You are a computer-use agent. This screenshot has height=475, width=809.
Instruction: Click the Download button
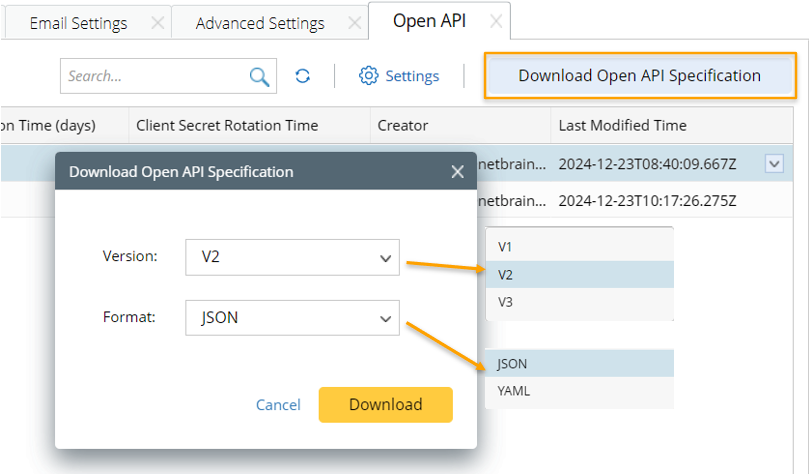click(385, 405)
